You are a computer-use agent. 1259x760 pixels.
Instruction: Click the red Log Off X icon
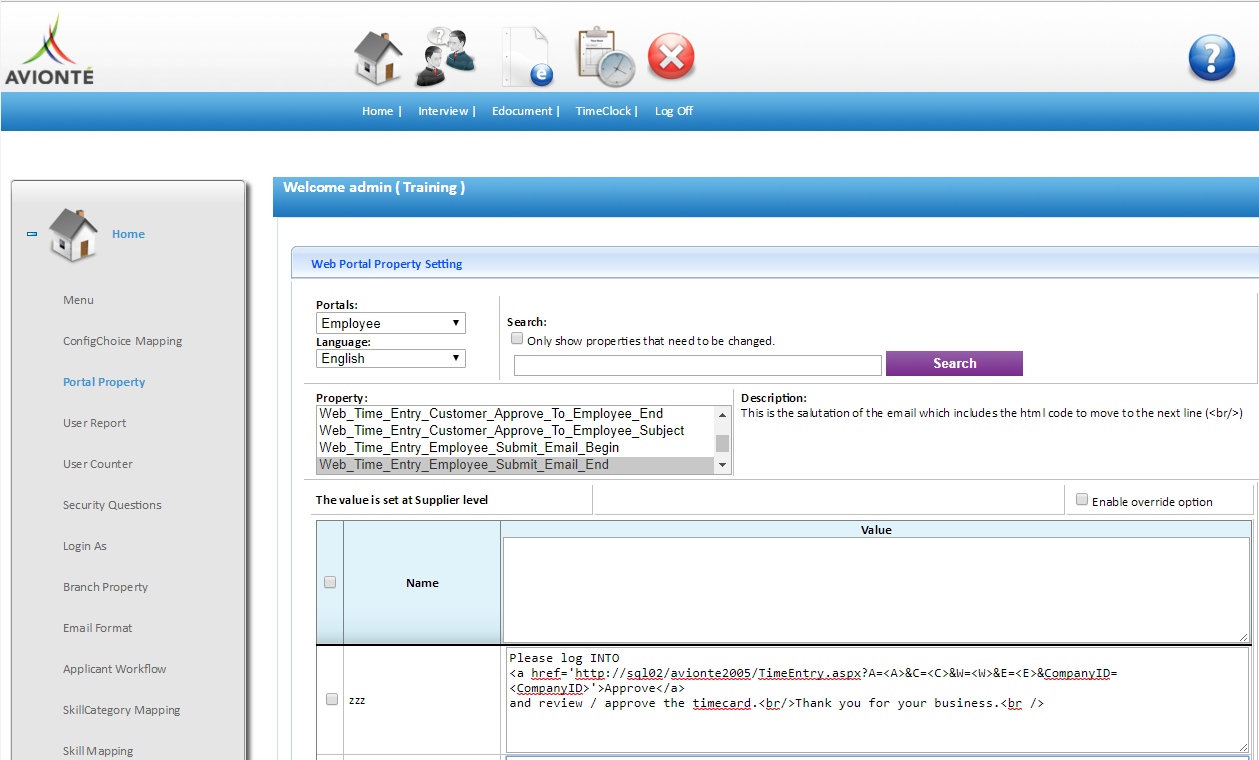(x=671, y=57)
